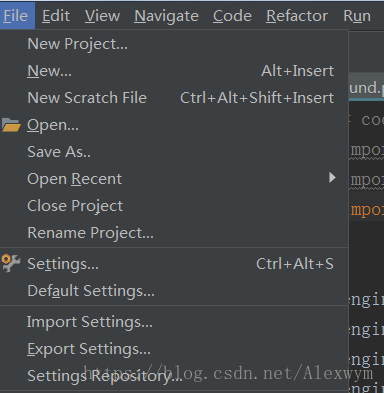The image size is (384, 393).
Task: Click the wrench icon beside Settings...
Action: pyautogui.click(x=11, y=263)
